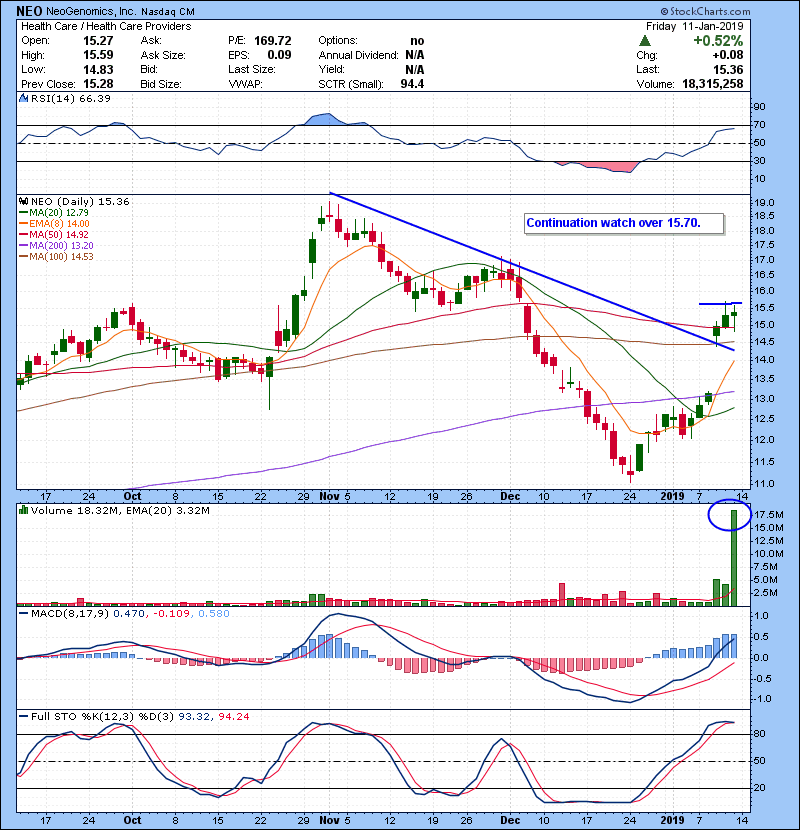
Task: Click the MA(200) 13.20 legend entry
Action: [56, 246]
